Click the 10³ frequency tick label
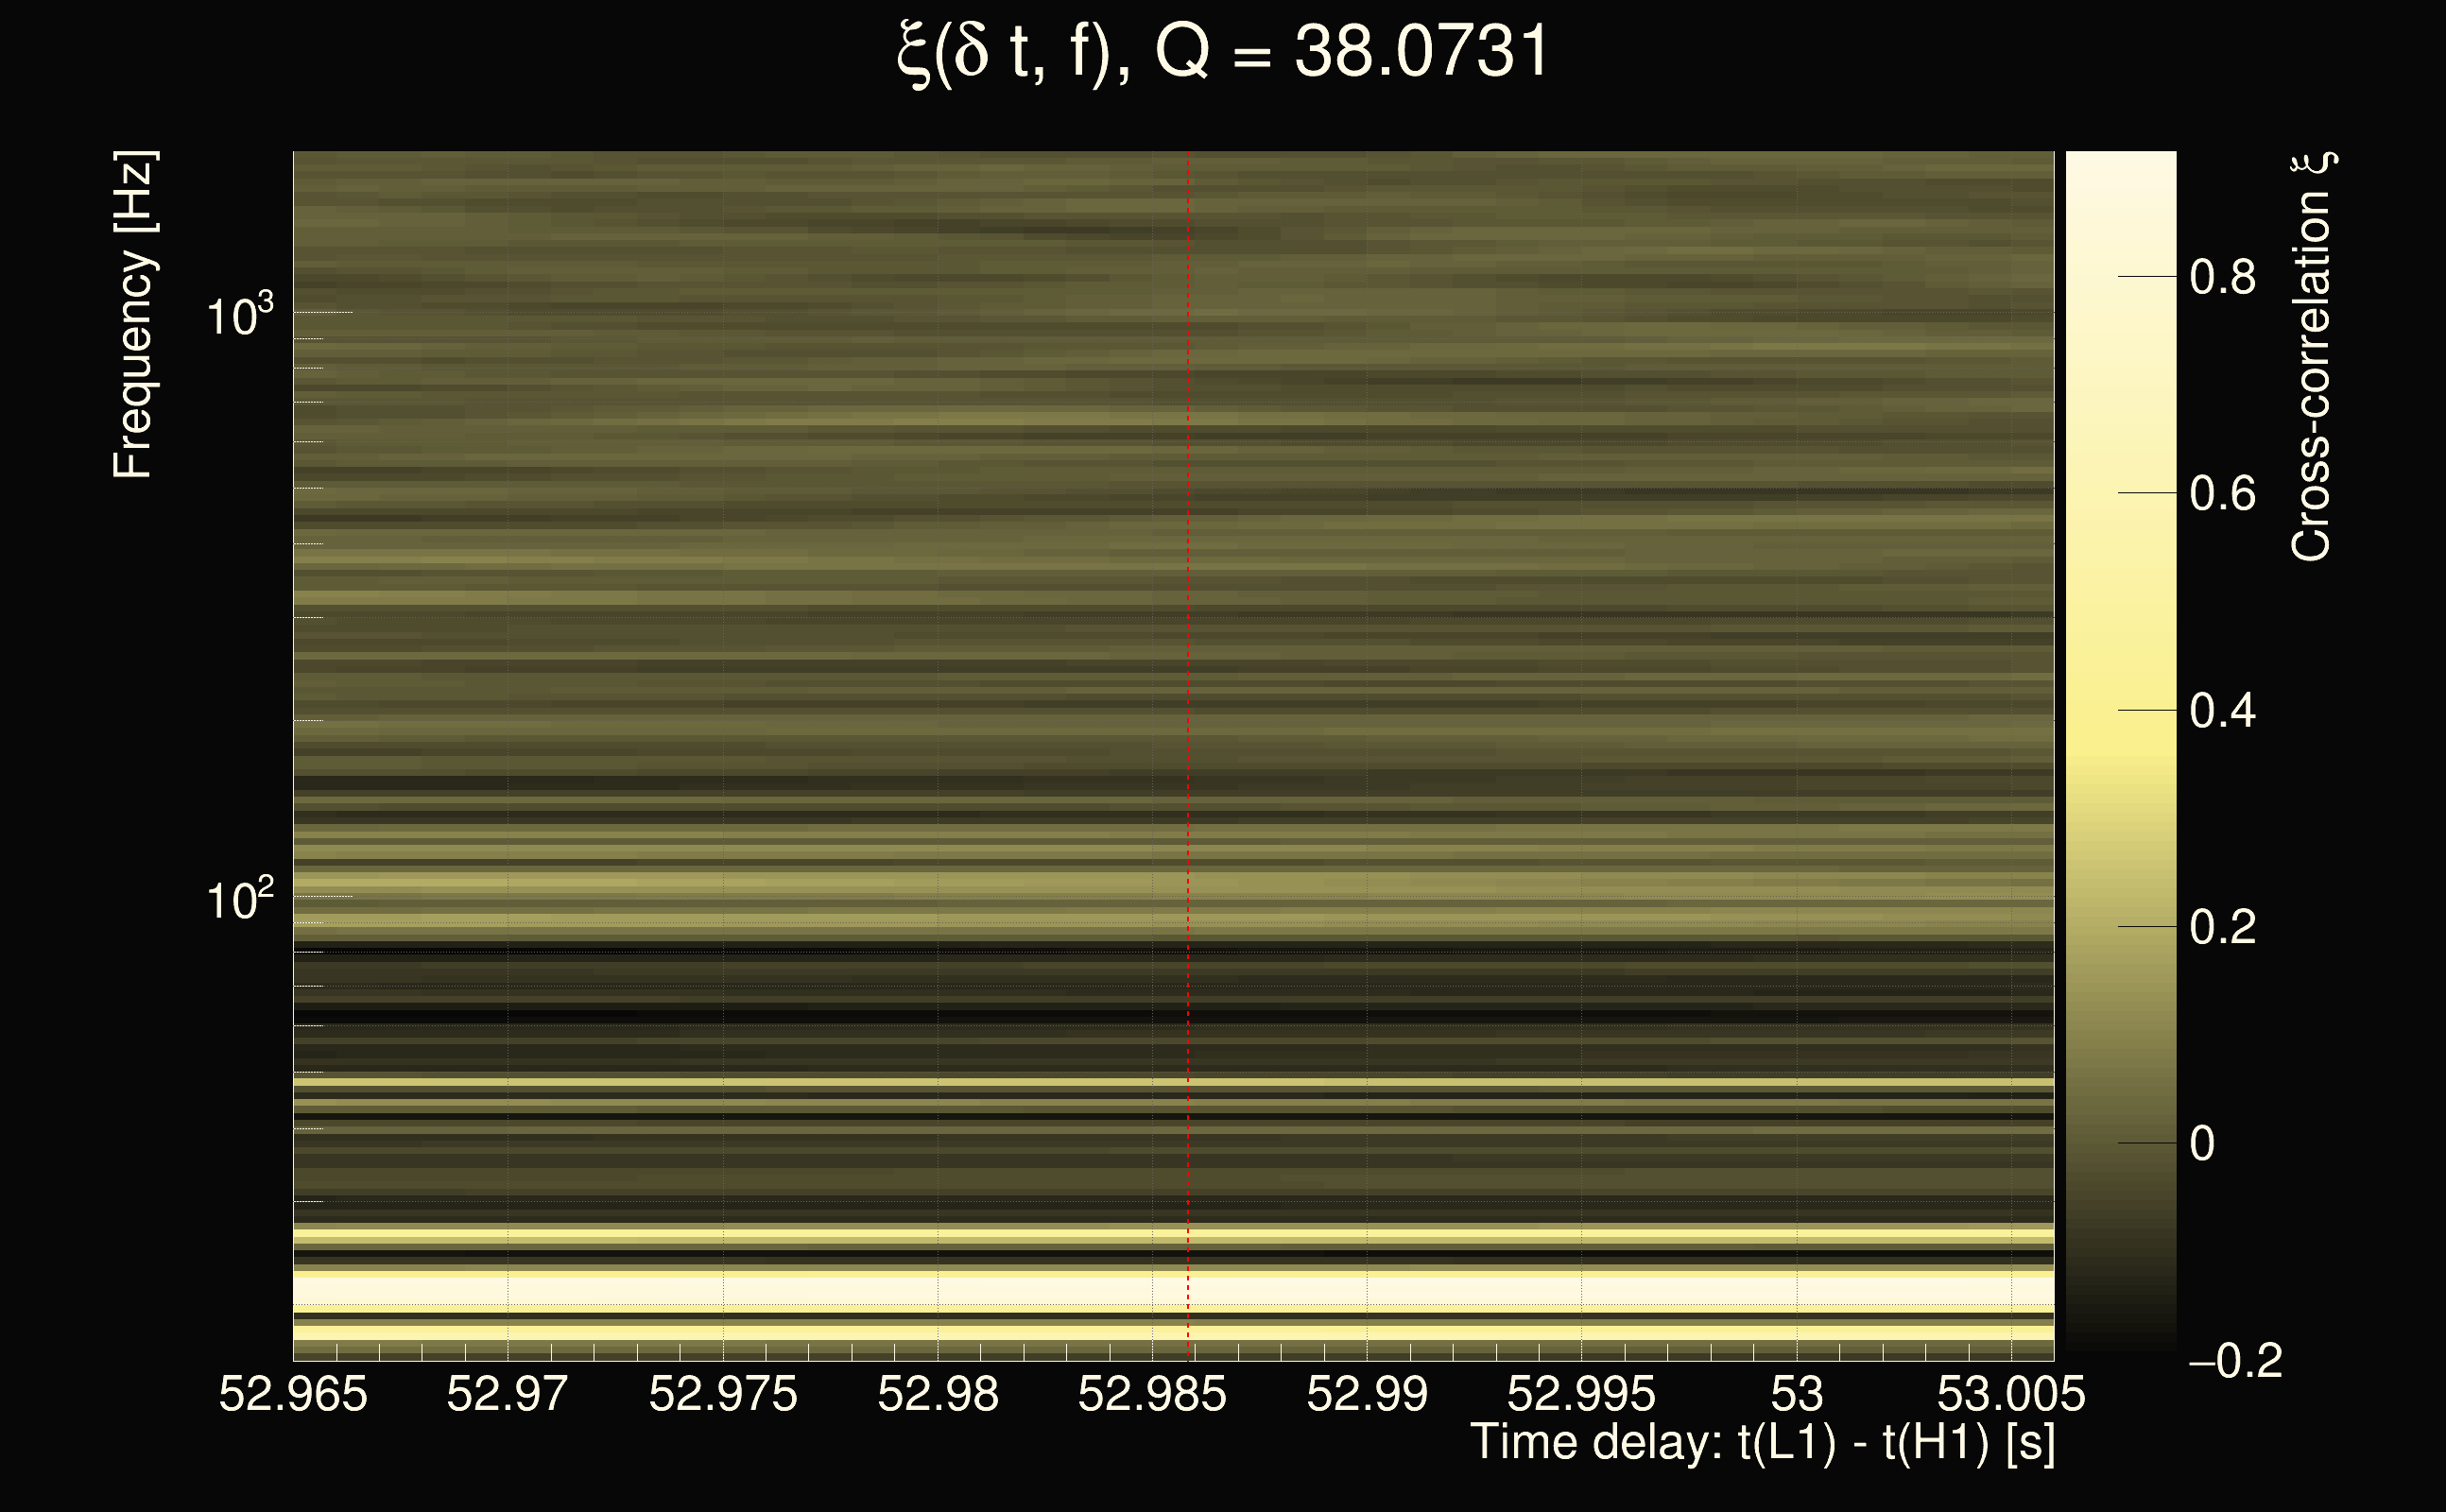Viewport: 2446px width, 1512px height. [x=239, y=316]
